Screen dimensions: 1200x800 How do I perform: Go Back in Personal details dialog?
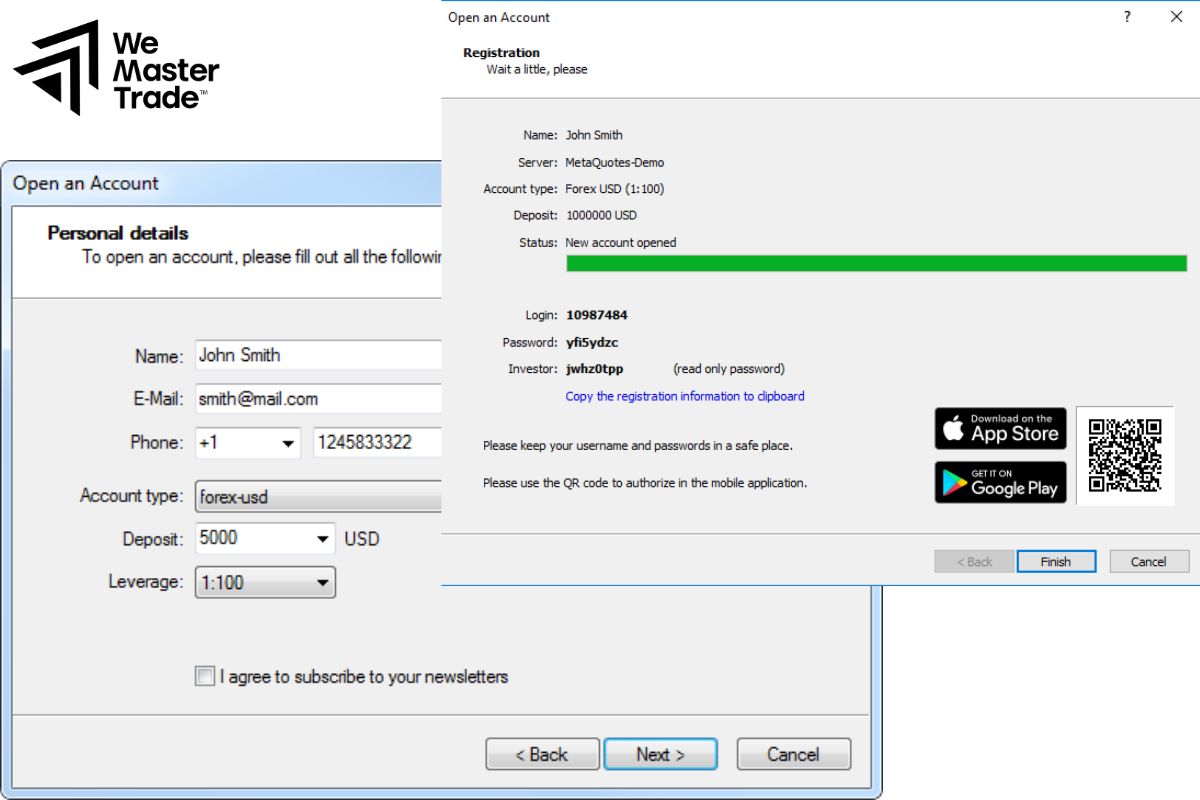542,754
